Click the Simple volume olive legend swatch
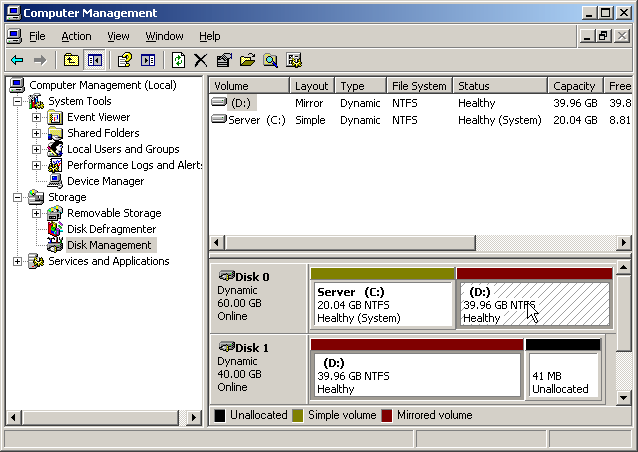638x452 pixels. 298,415
